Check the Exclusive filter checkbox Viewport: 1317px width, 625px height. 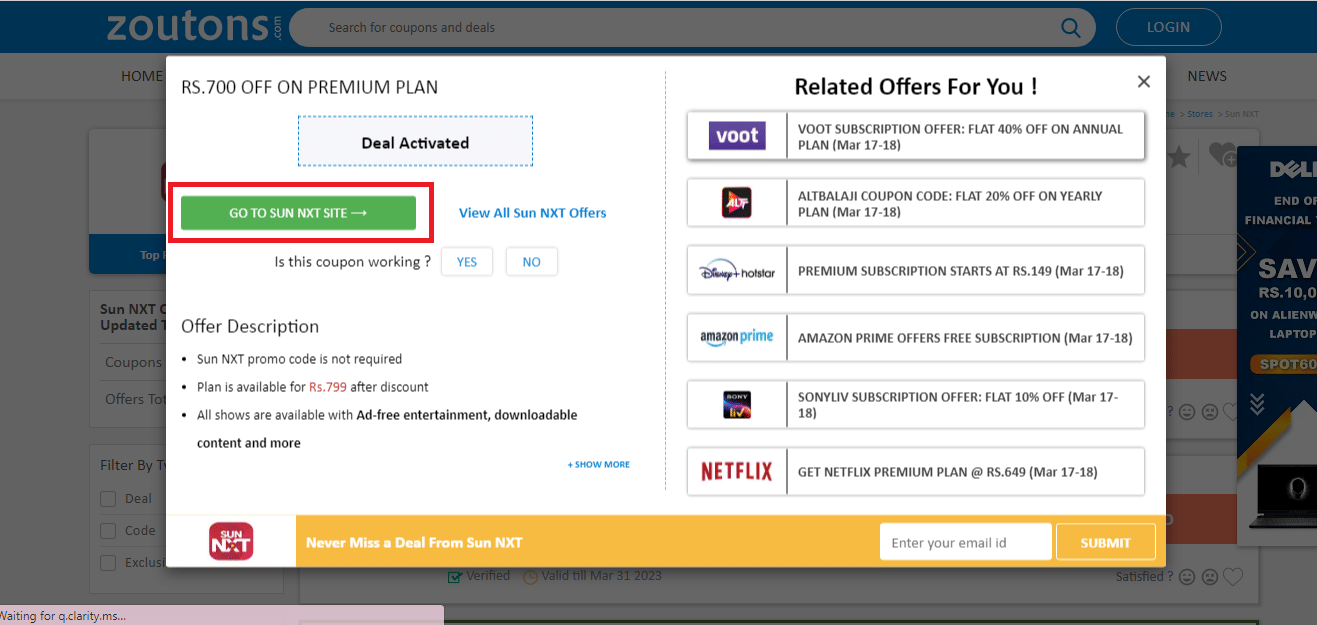(x=108, y=562)
